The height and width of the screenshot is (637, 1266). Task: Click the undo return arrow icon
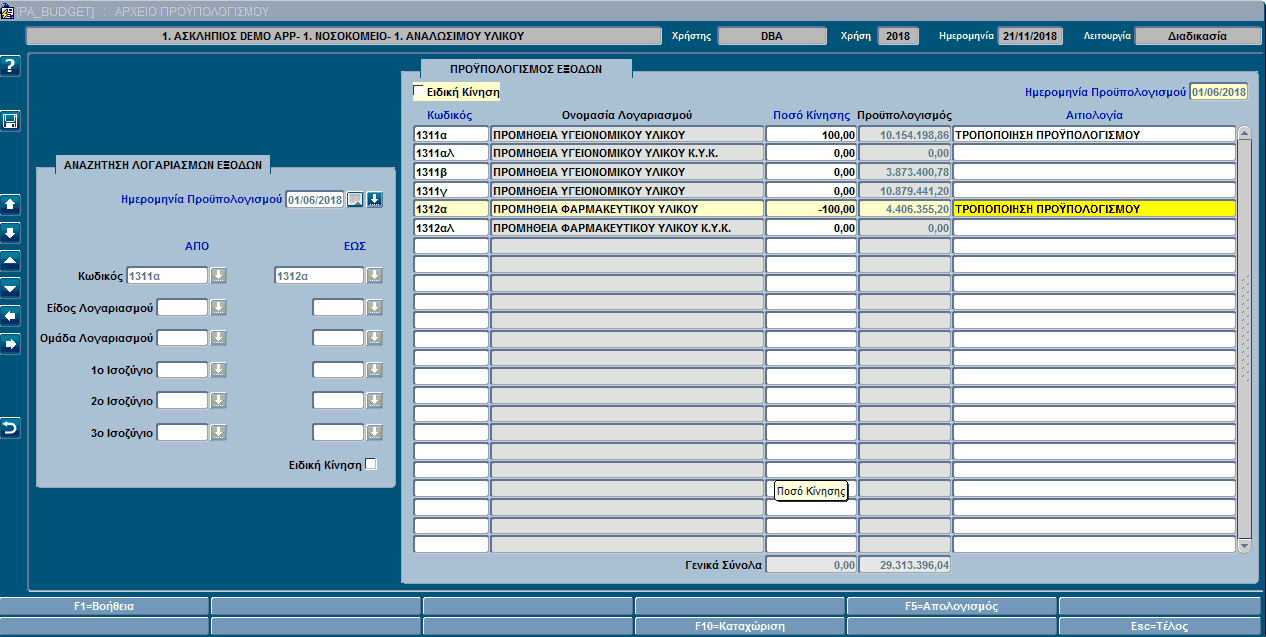tap(10, 428)
